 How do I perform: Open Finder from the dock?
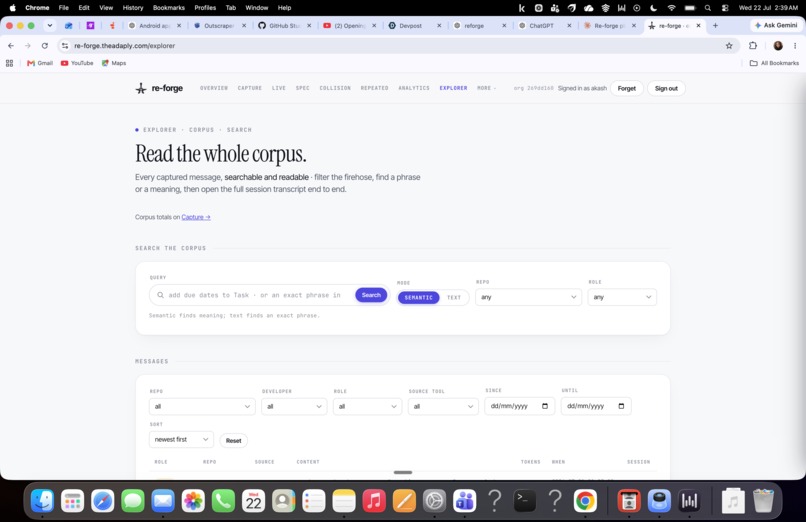[x=42, y=501]
